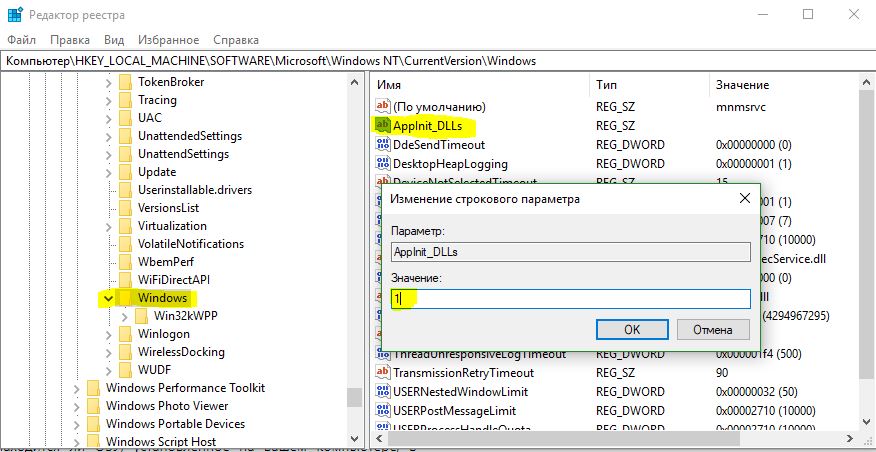Select the VersionsList folder icon

click(126, 208)
